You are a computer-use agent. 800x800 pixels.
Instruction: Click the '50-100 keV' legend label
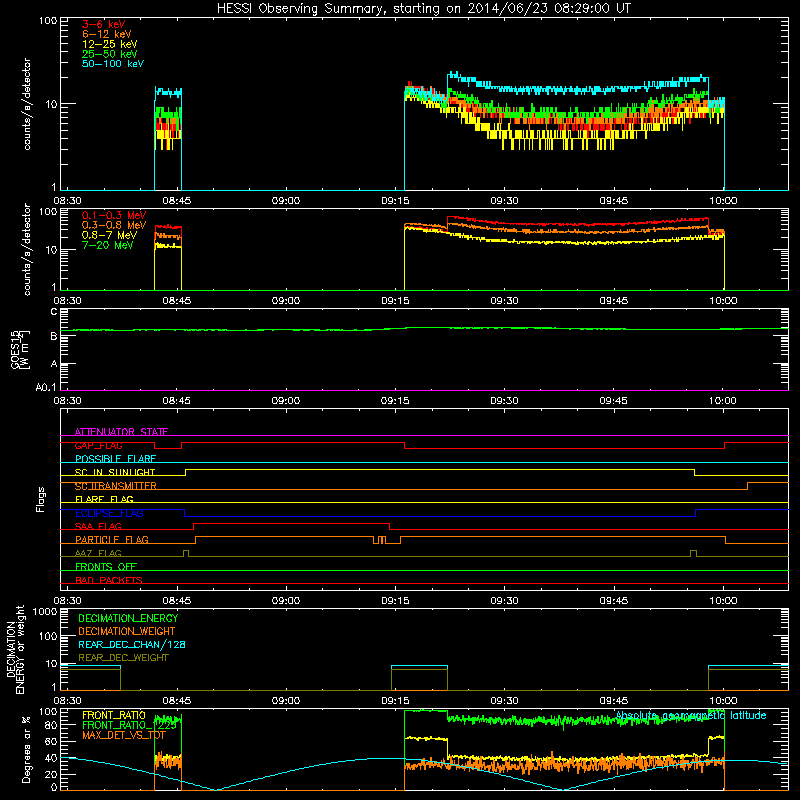pos(113,64)
